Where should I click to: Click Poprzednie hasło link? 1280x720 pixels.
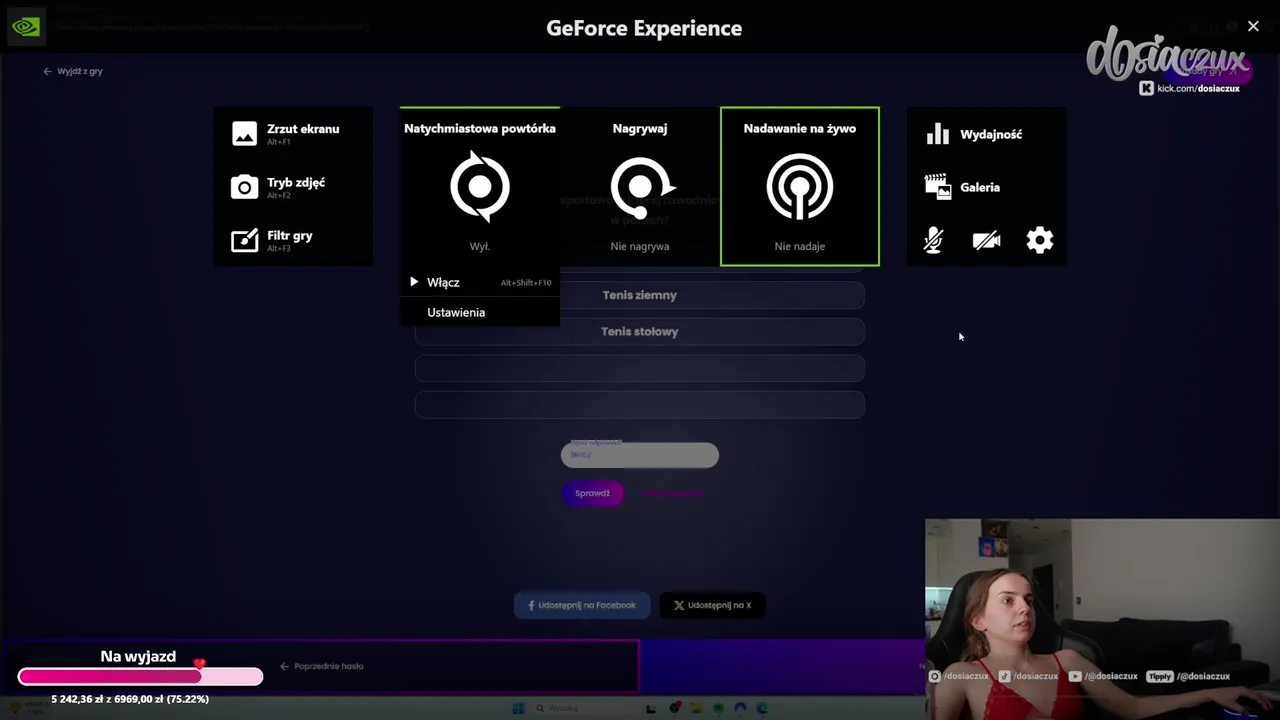pos(322,666)
